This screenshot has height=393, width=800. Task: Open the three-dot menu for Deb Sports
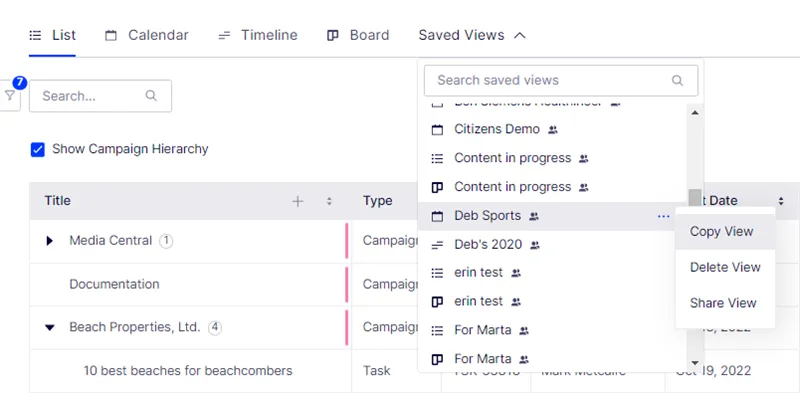(x=663, y=216)
